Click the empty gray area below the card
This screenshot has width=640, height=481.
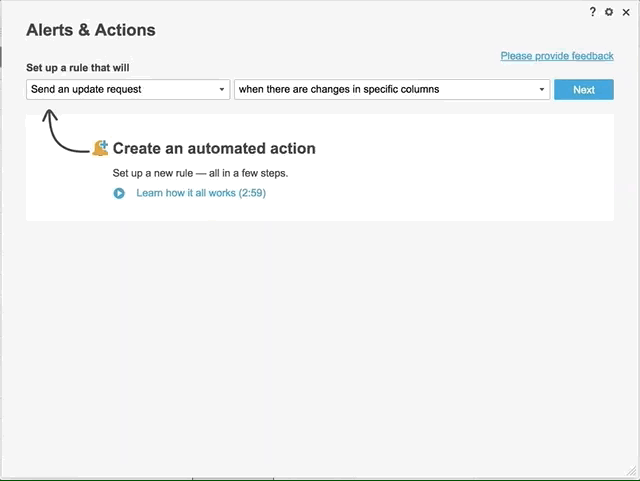point(320,347)
